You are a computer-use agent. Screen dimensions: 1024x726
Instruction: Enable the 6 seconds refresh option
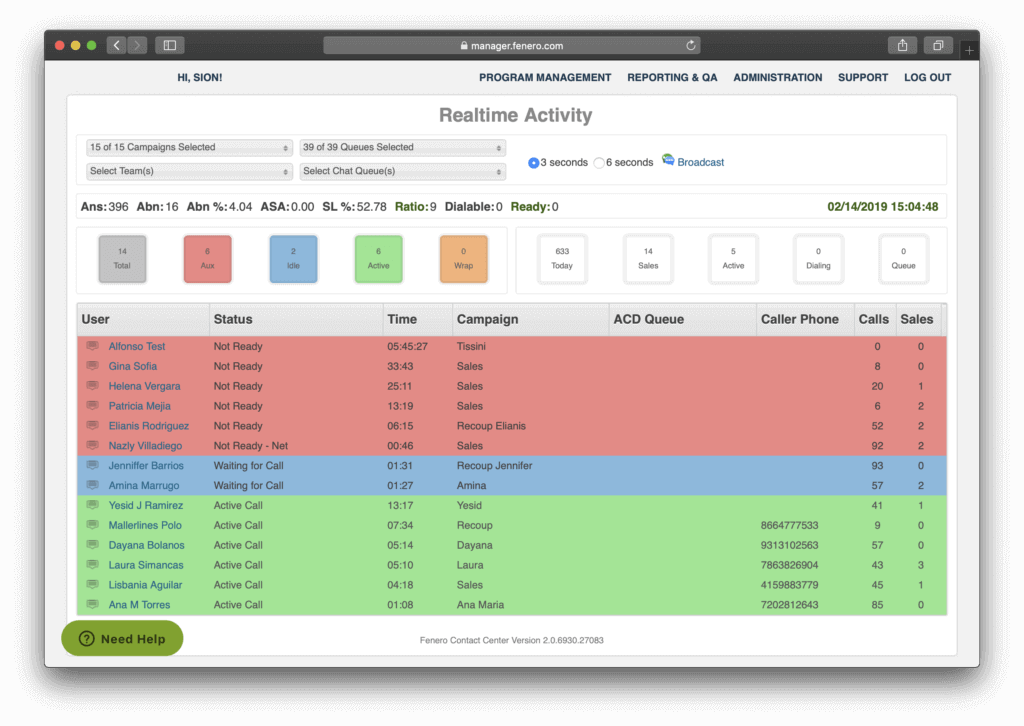point(598,161)
